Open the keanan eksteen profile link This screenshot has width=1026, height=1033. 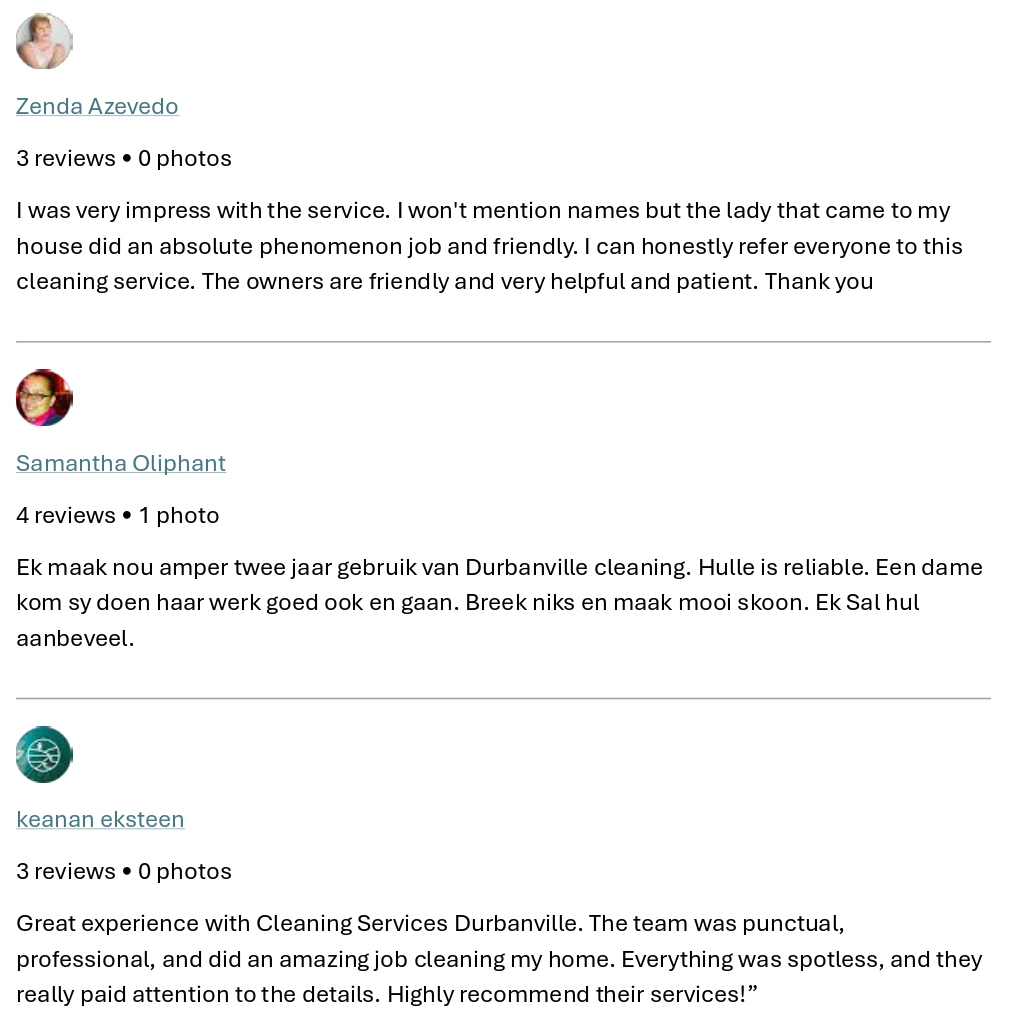(x=100, y=819)
